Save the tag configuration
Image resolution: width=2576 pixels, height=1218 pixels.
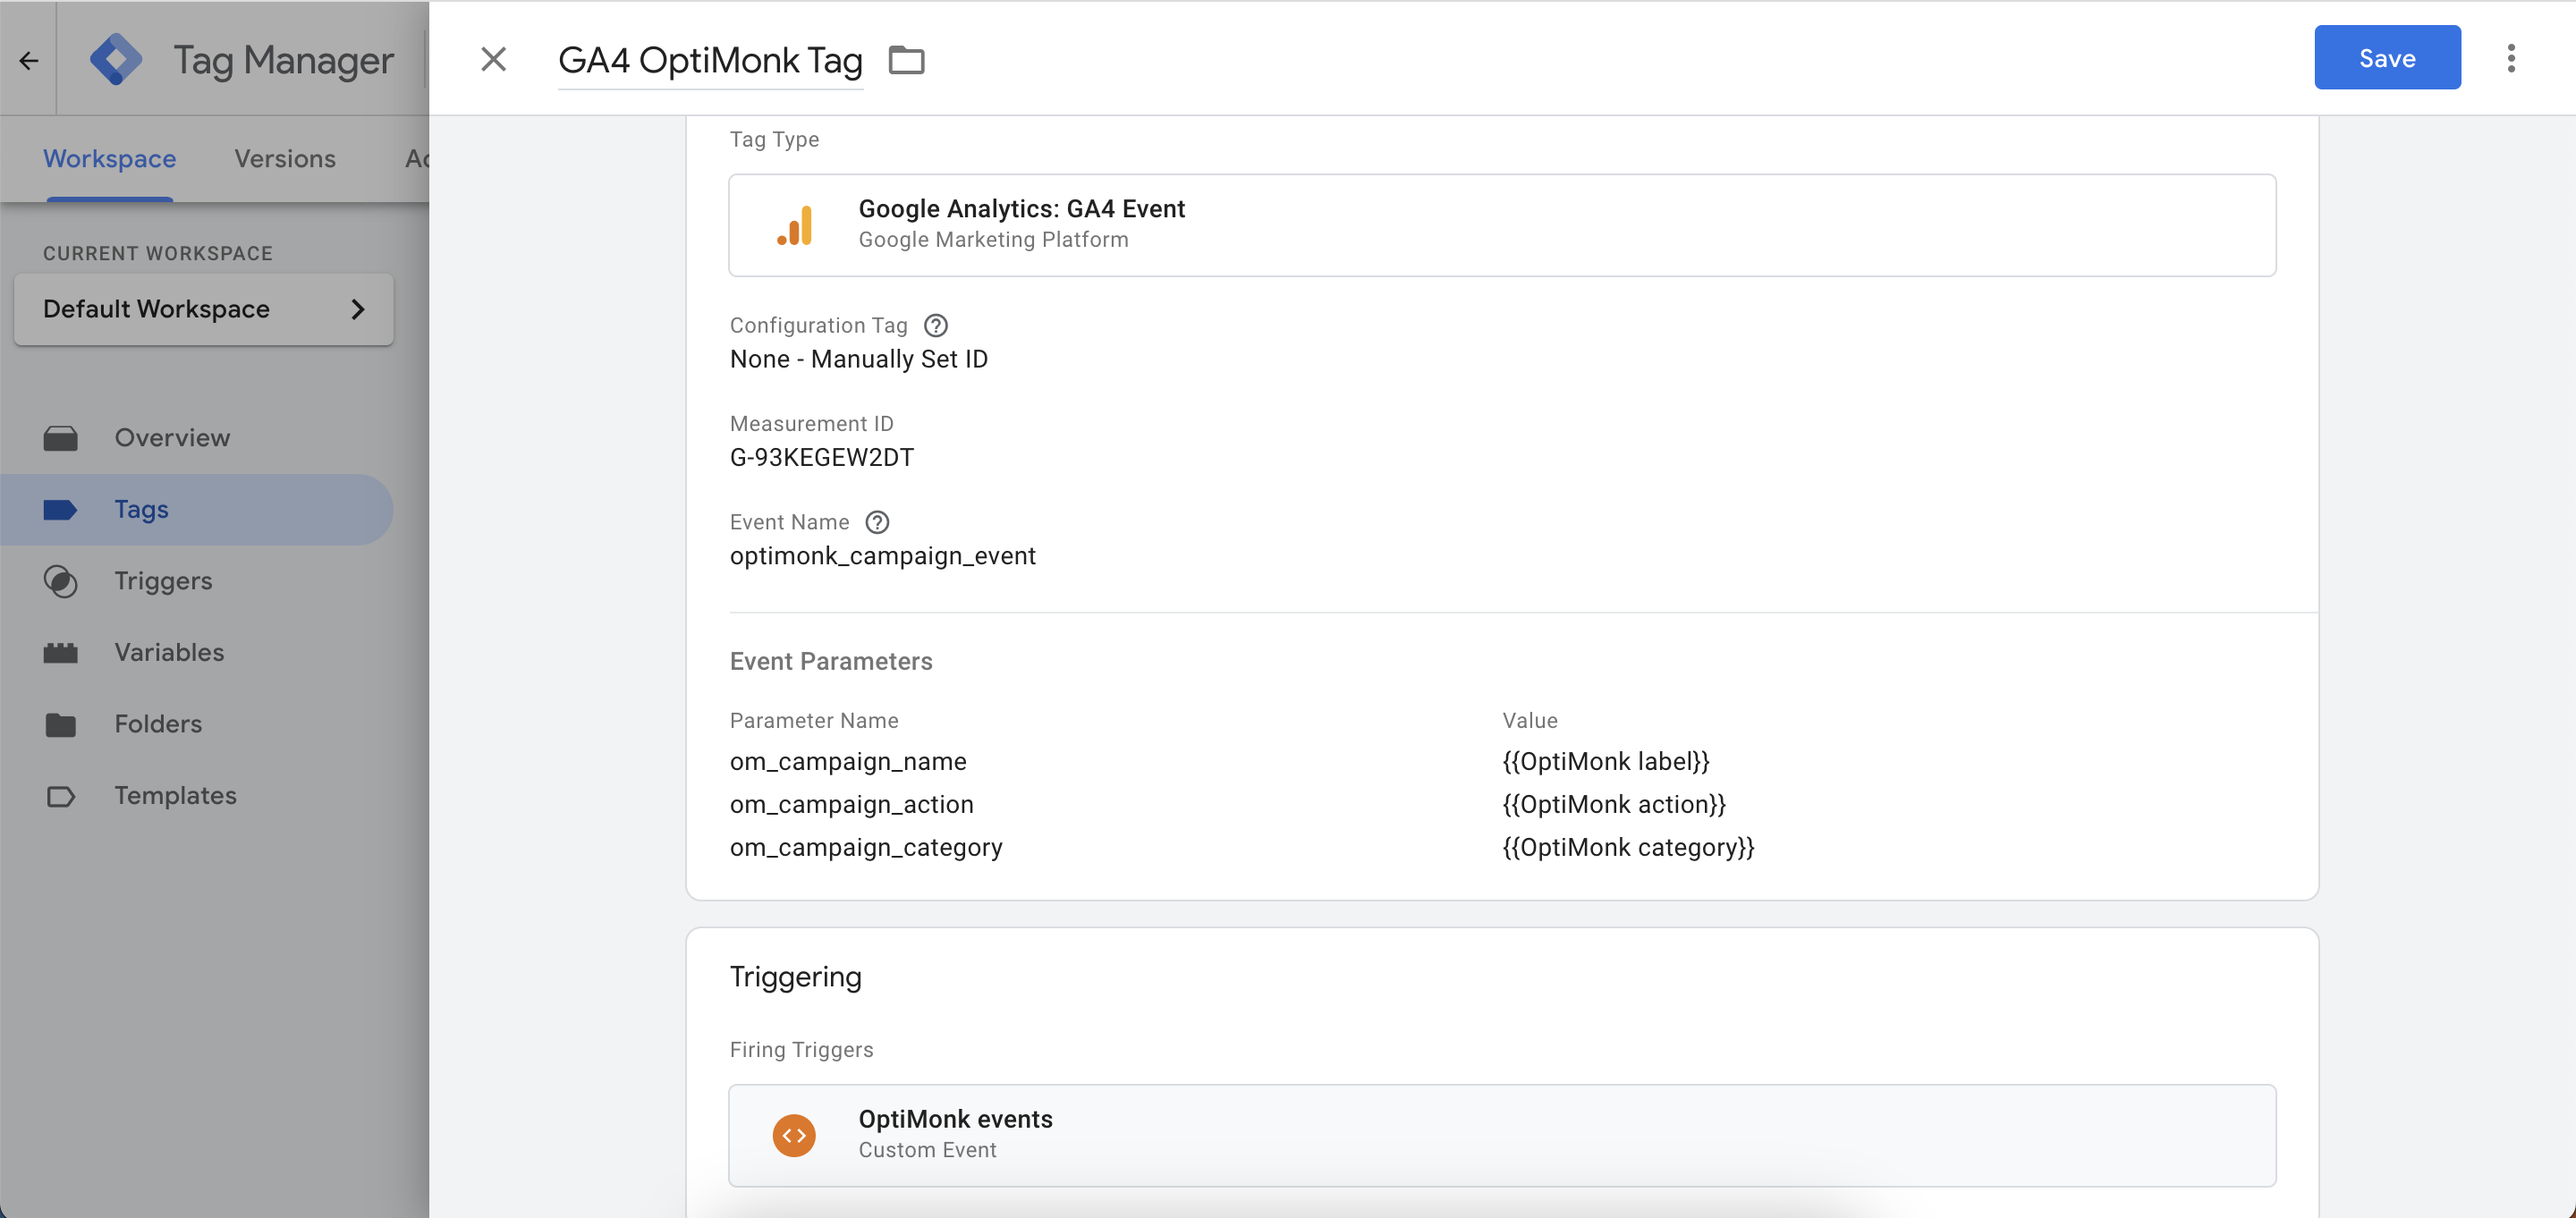click(x=2387, y=58)
